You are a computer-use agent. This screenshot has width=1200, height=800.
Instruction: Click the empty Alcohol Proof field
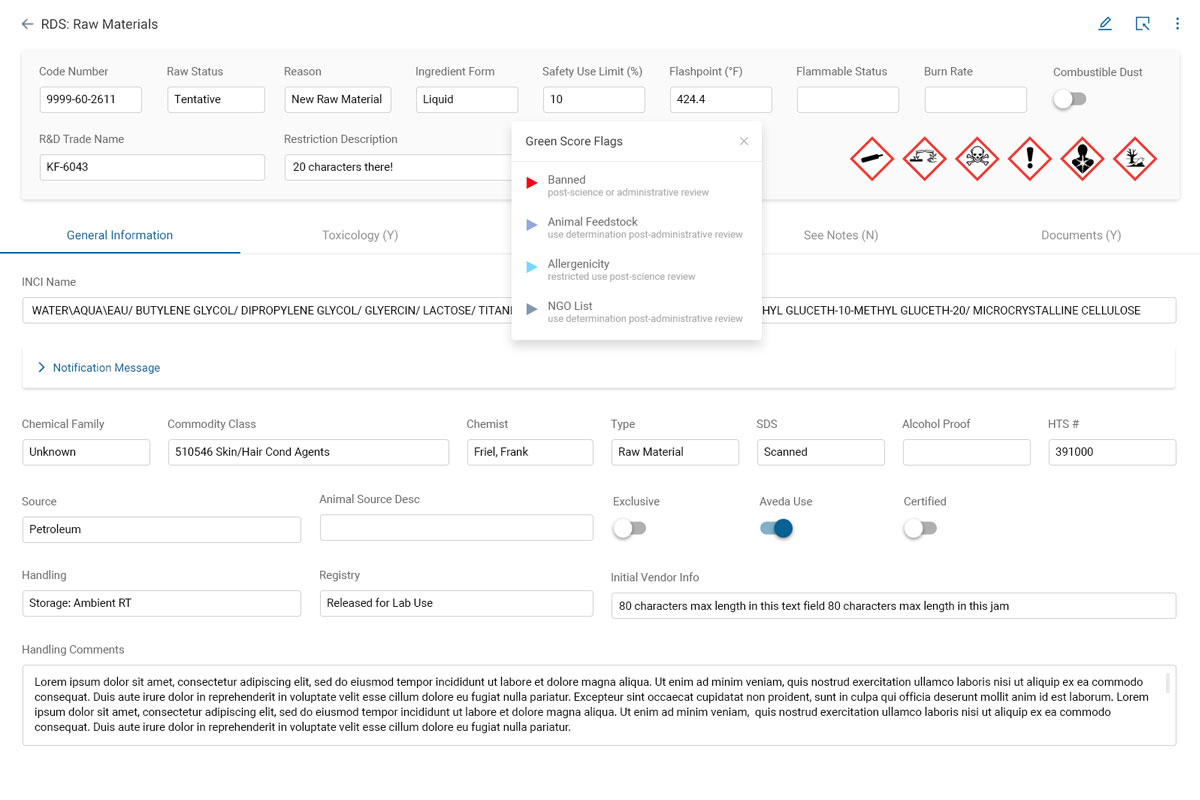[966, 452]
